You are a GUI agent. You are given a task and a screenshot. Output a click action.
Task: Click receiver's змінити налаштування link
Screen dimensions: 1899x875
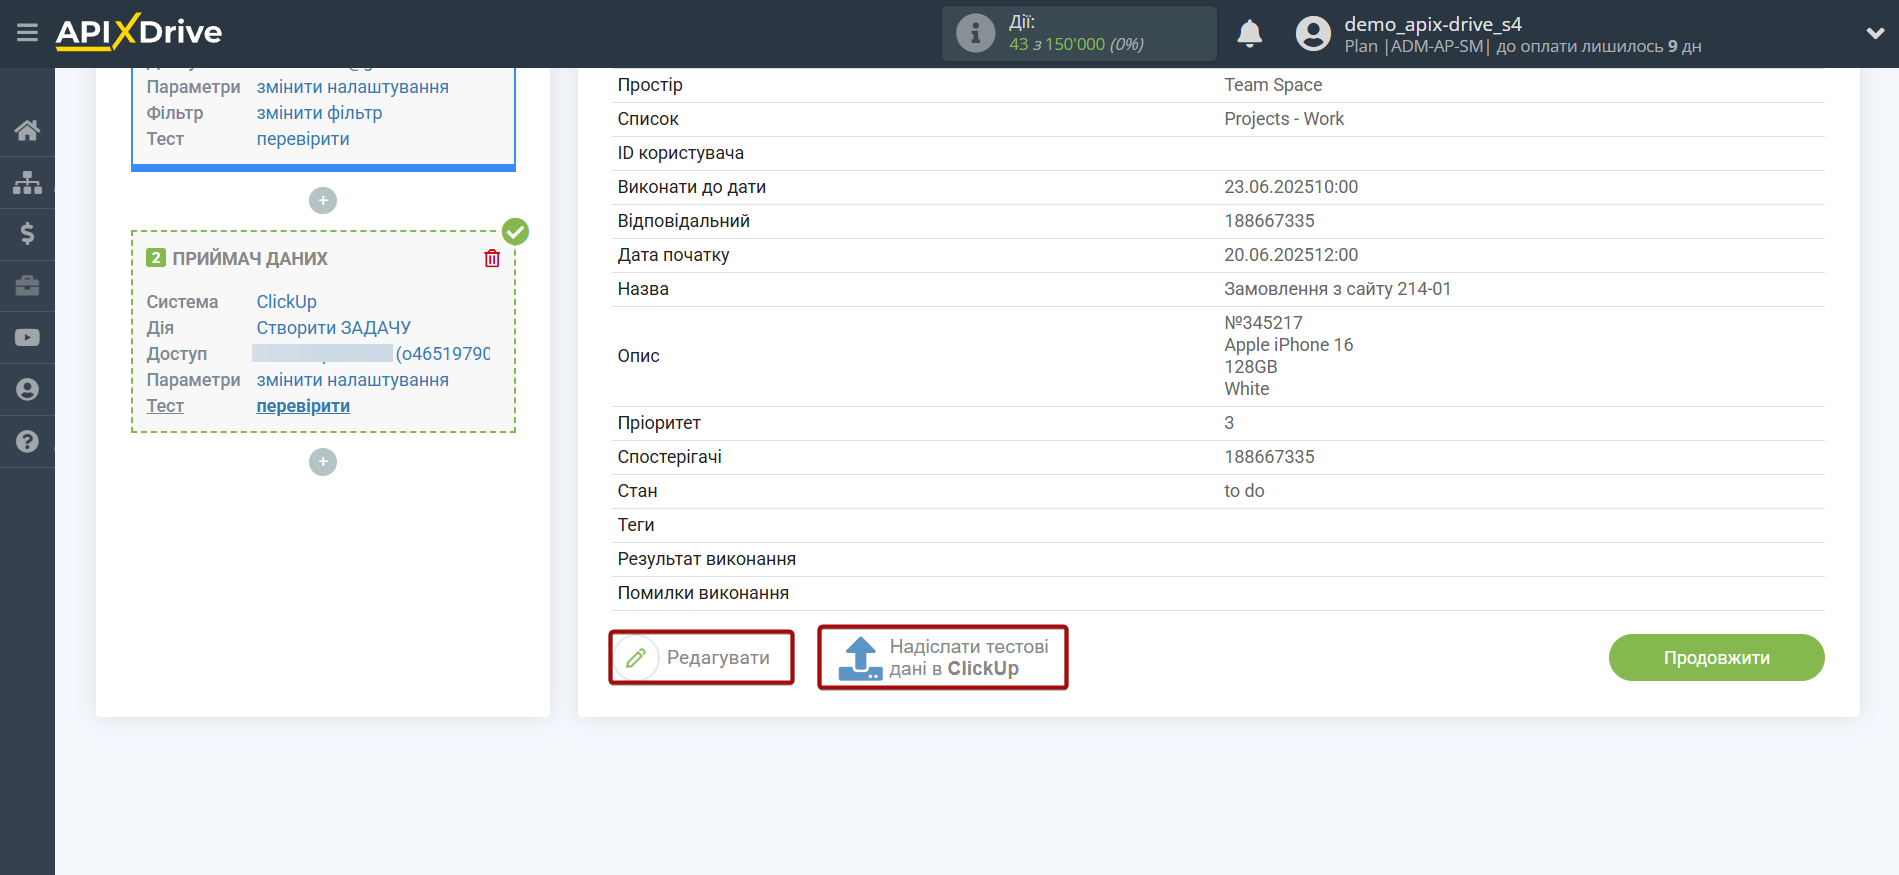click(352, 380)
